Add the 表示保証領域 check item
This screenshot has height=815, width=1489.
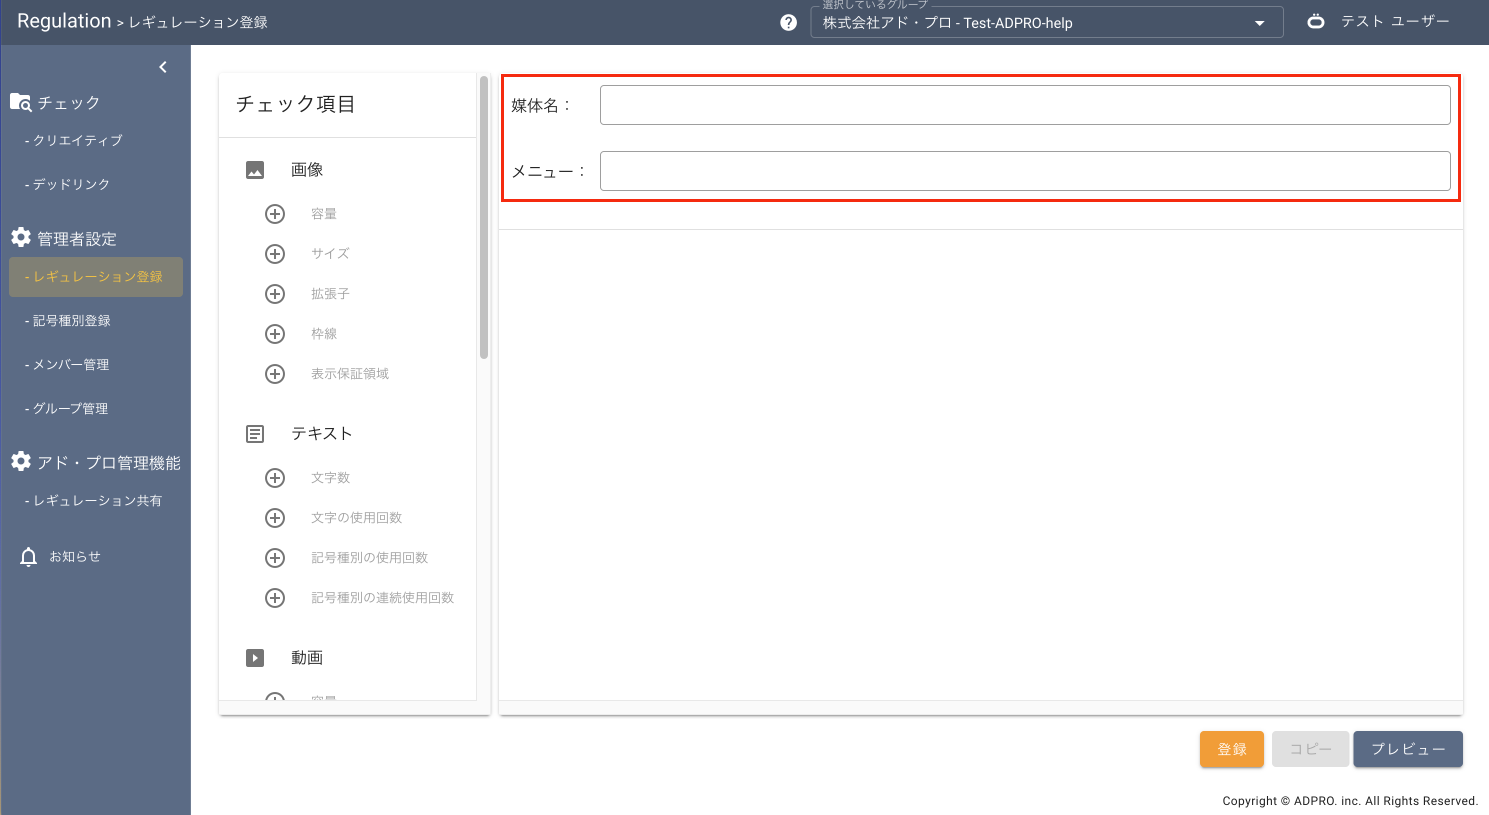point(275,374)
